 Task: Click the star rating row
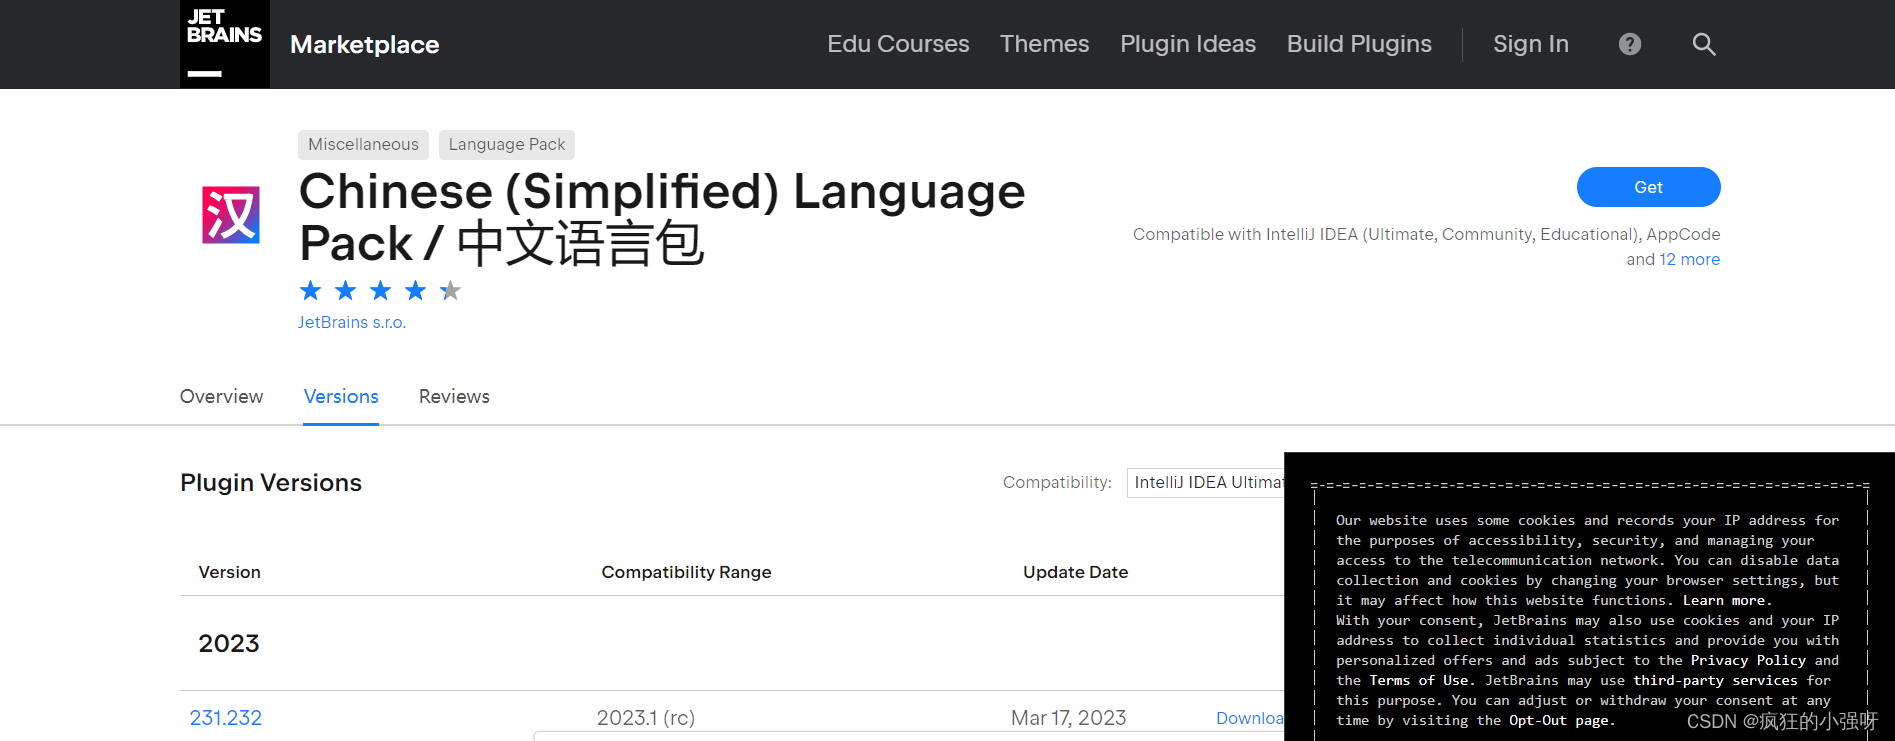[380, 291]
